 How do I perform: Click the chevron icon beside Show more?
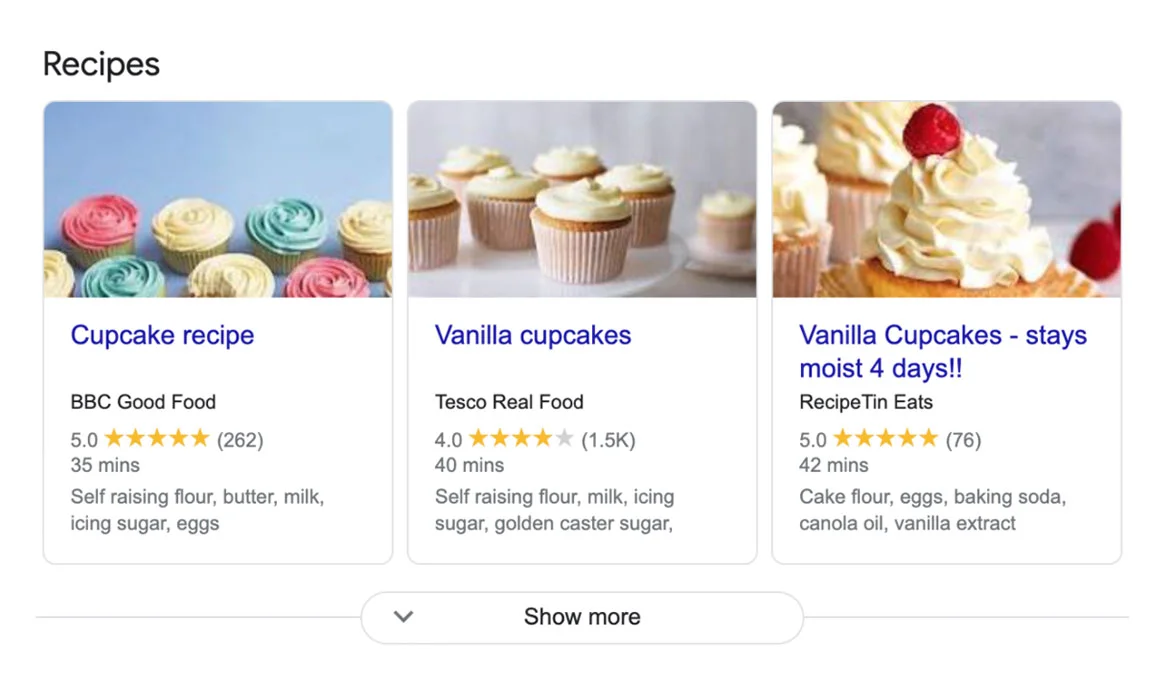tap(403, 617)
